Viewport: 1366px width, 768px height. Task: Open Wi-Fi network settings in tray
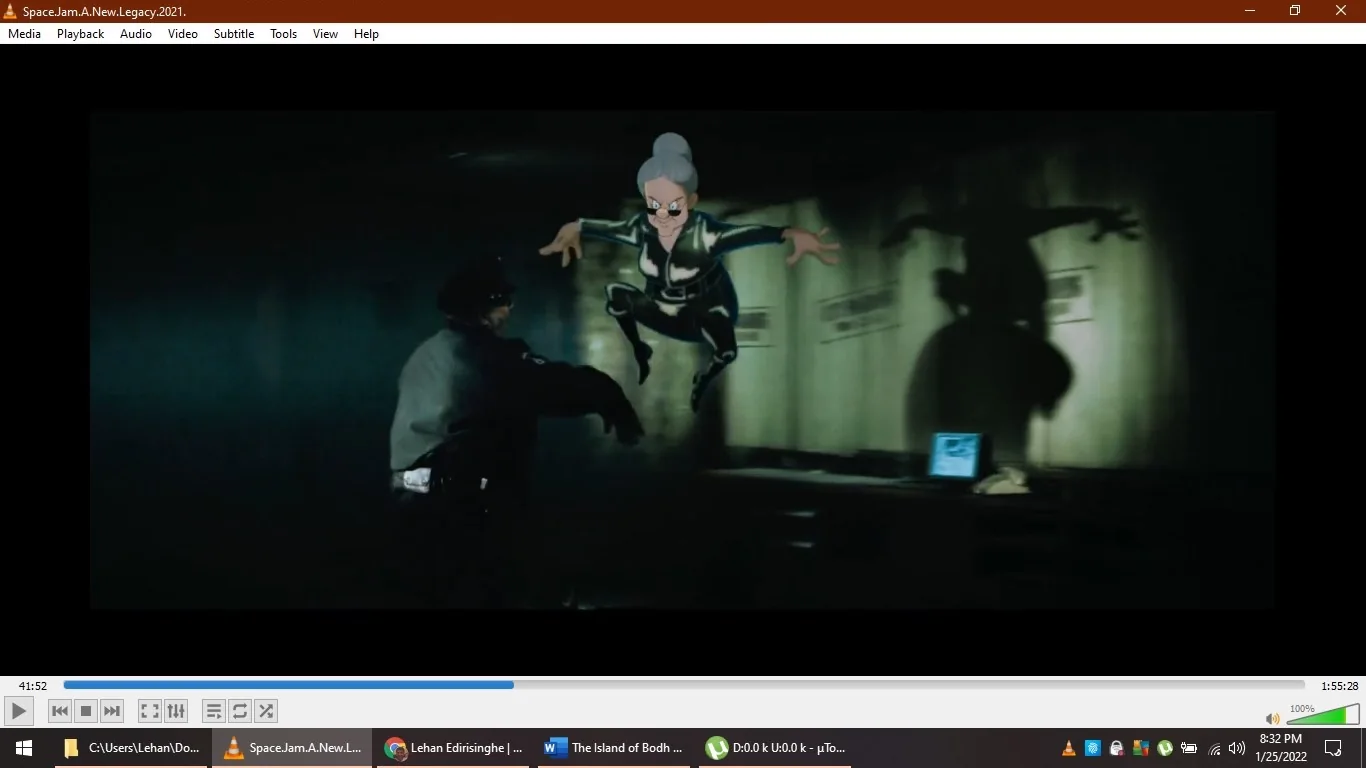pos(1215,748)
